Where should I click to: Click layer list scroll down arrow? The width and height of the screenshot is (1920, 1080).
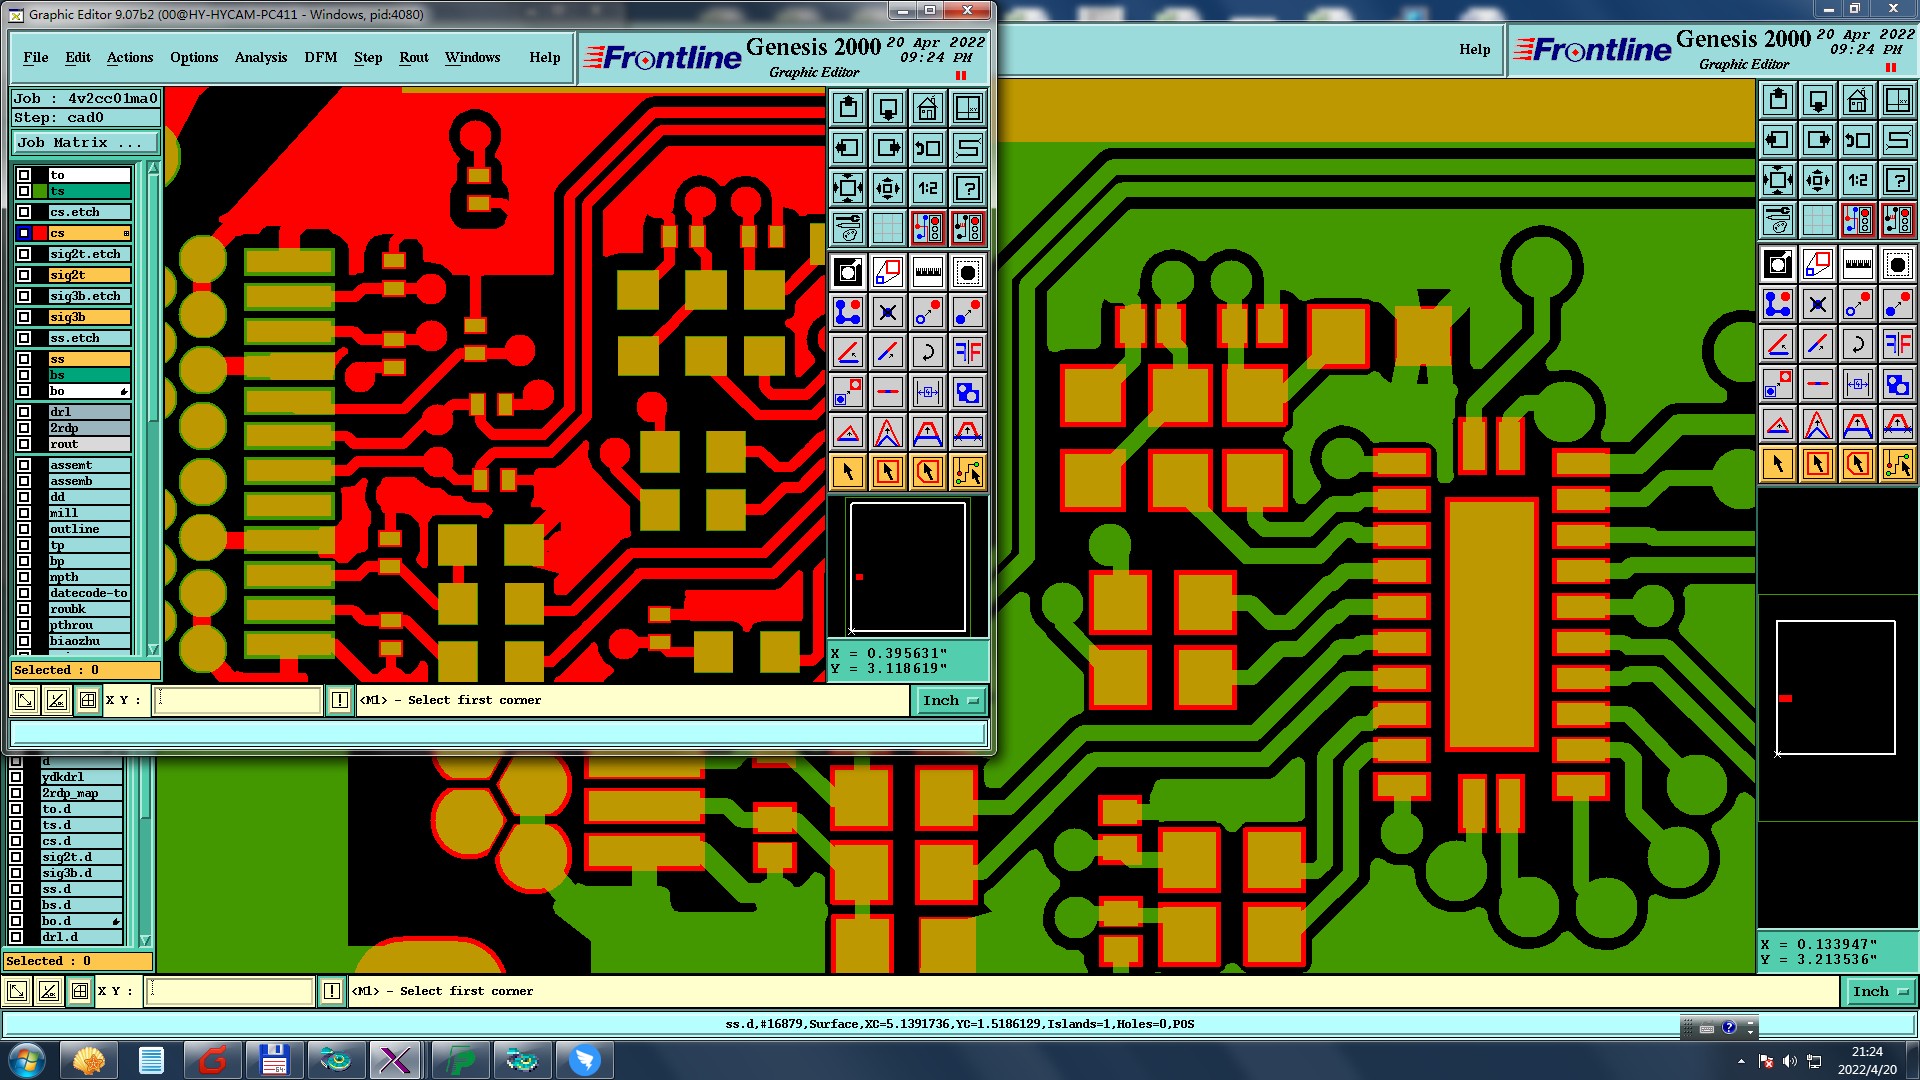[153, 649]
